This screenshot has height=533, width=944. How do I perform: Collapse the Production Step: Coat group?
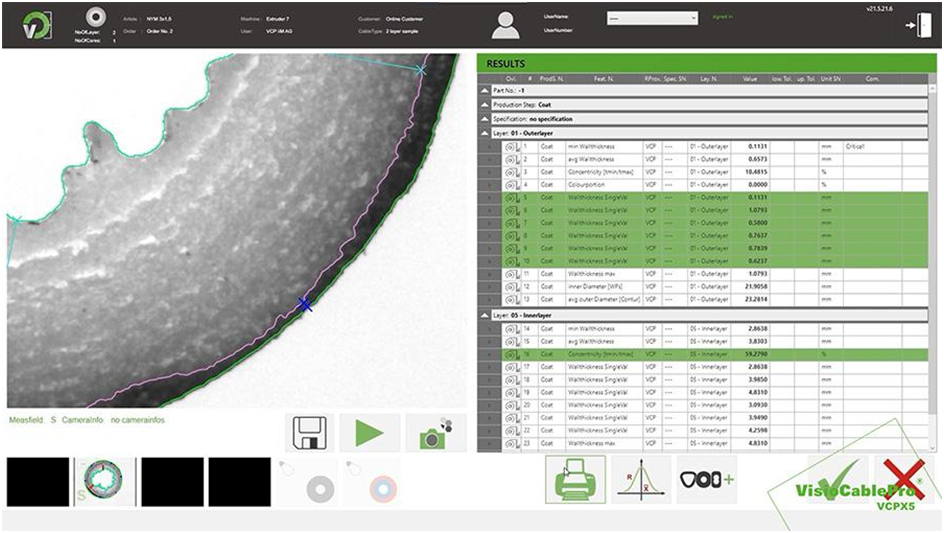pos(485,104)
